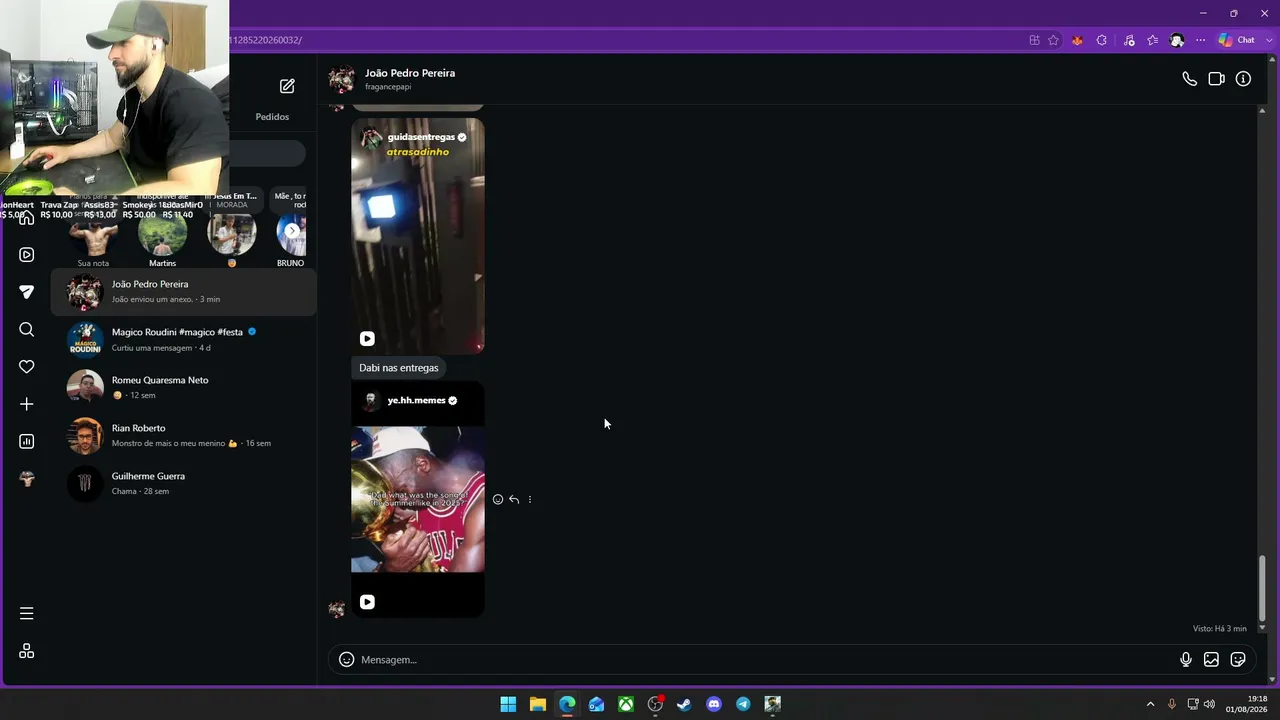1280x720 pixels.
Task: Reply to the ye.hh.memes shared reel
Action: (514, 499)
